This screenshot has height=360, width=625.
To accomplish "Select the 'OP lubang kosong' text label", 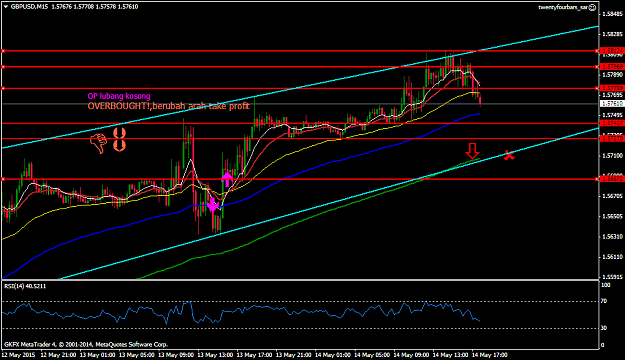I will (x=119, y=96).
